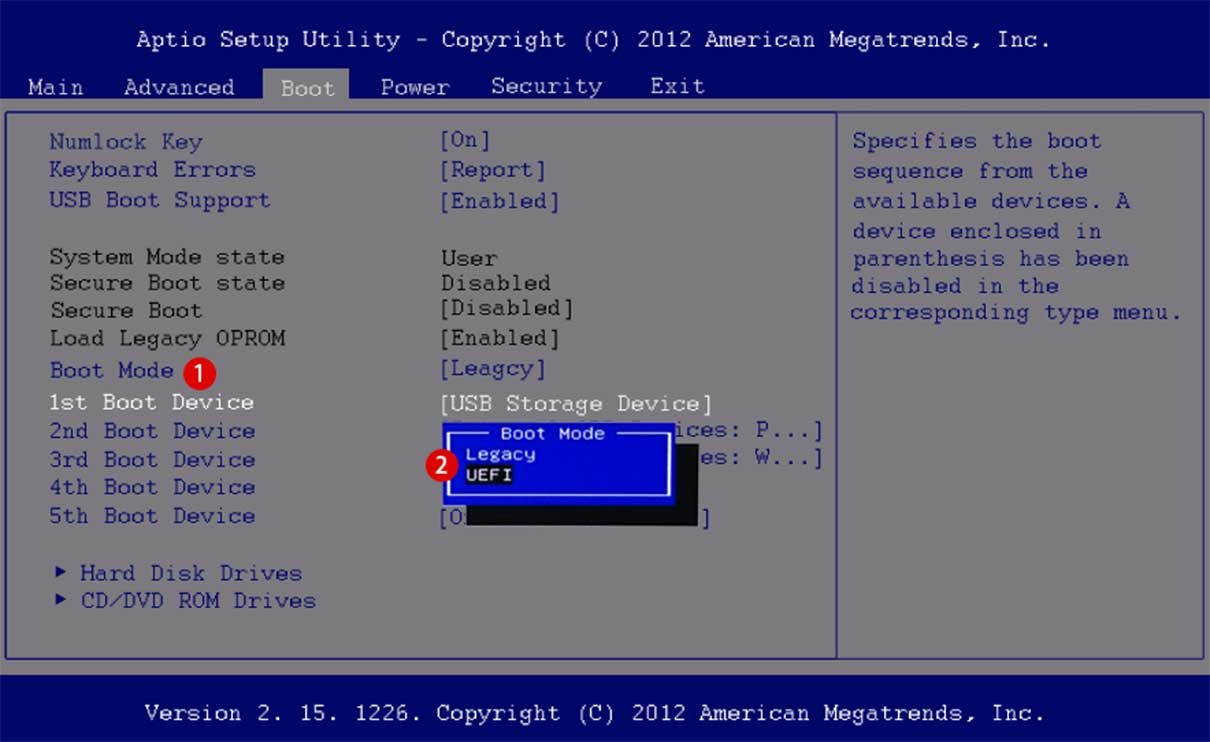Click the Version 2.15.1226 footer text
The height and width of the screenshot is (742, 1210).
pyautogui.click(x=594, y=713)
